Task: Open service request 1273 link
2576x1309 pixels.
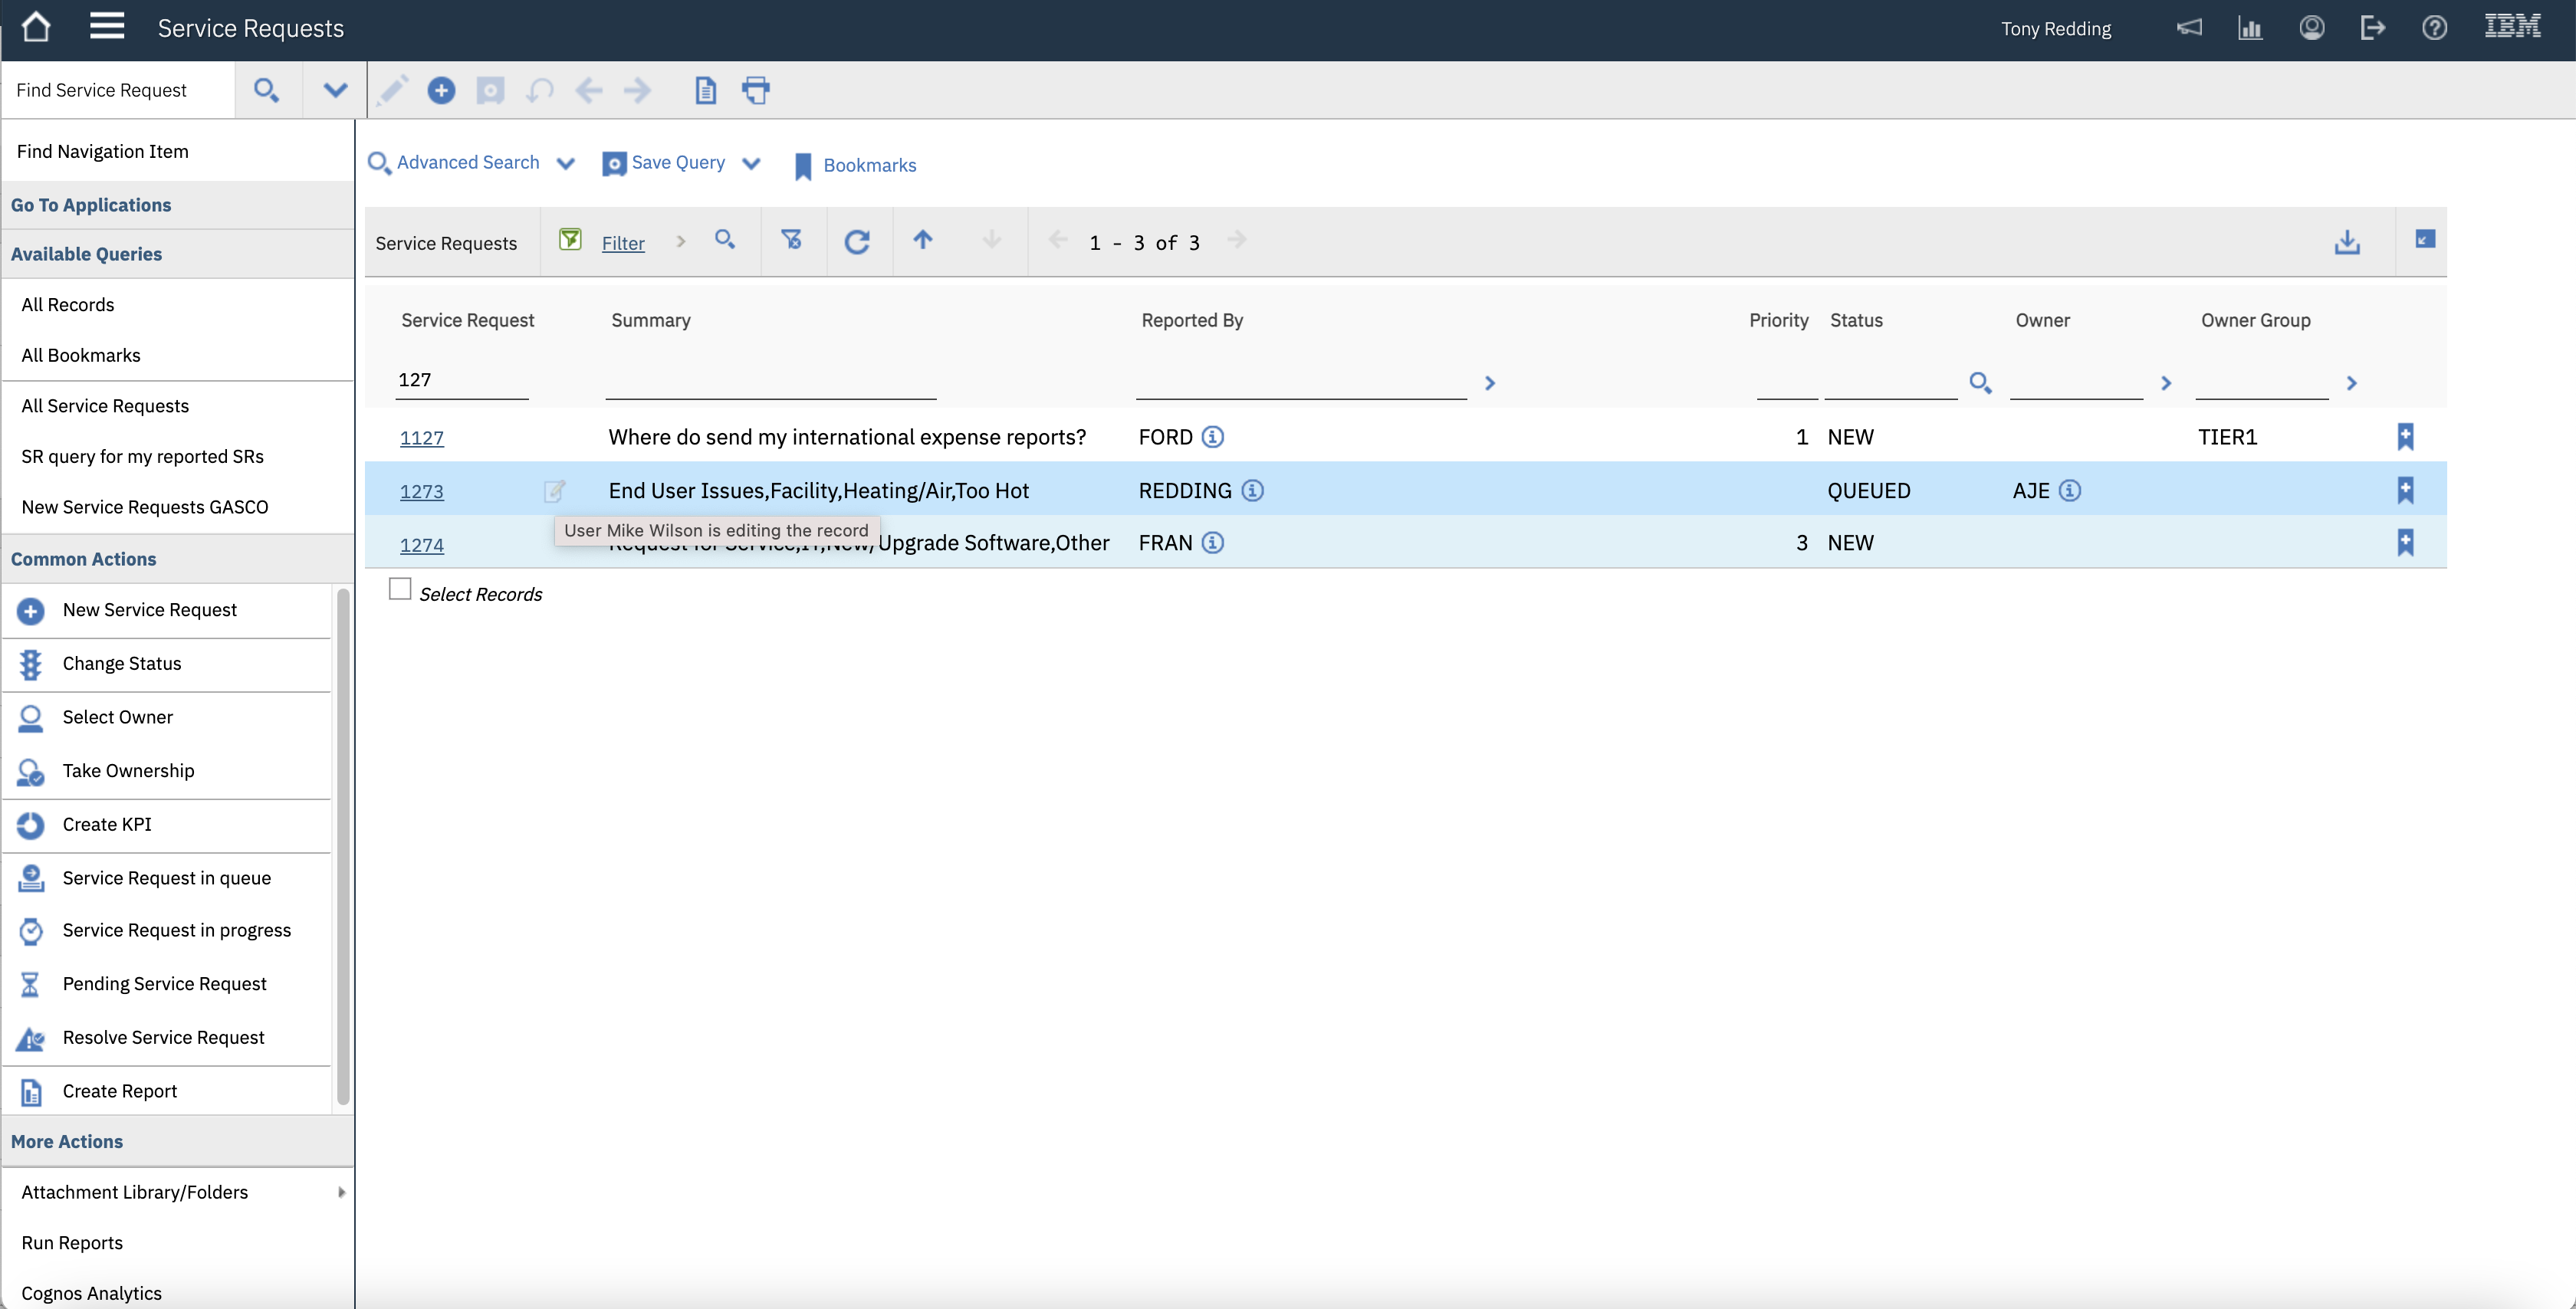Action: coord(421,491)
